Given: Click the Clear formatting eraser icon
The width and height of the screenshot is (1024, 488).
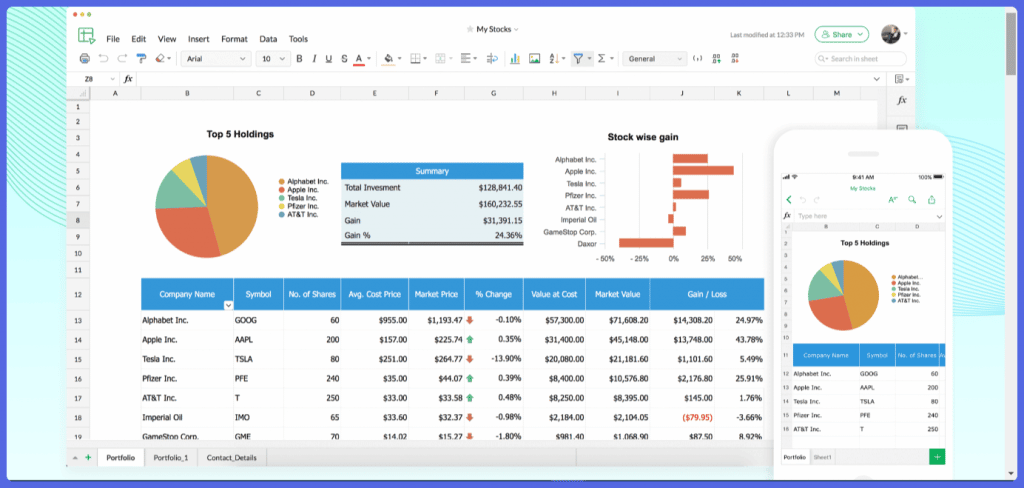Looking at the screenshot, I should click(160, 59).
